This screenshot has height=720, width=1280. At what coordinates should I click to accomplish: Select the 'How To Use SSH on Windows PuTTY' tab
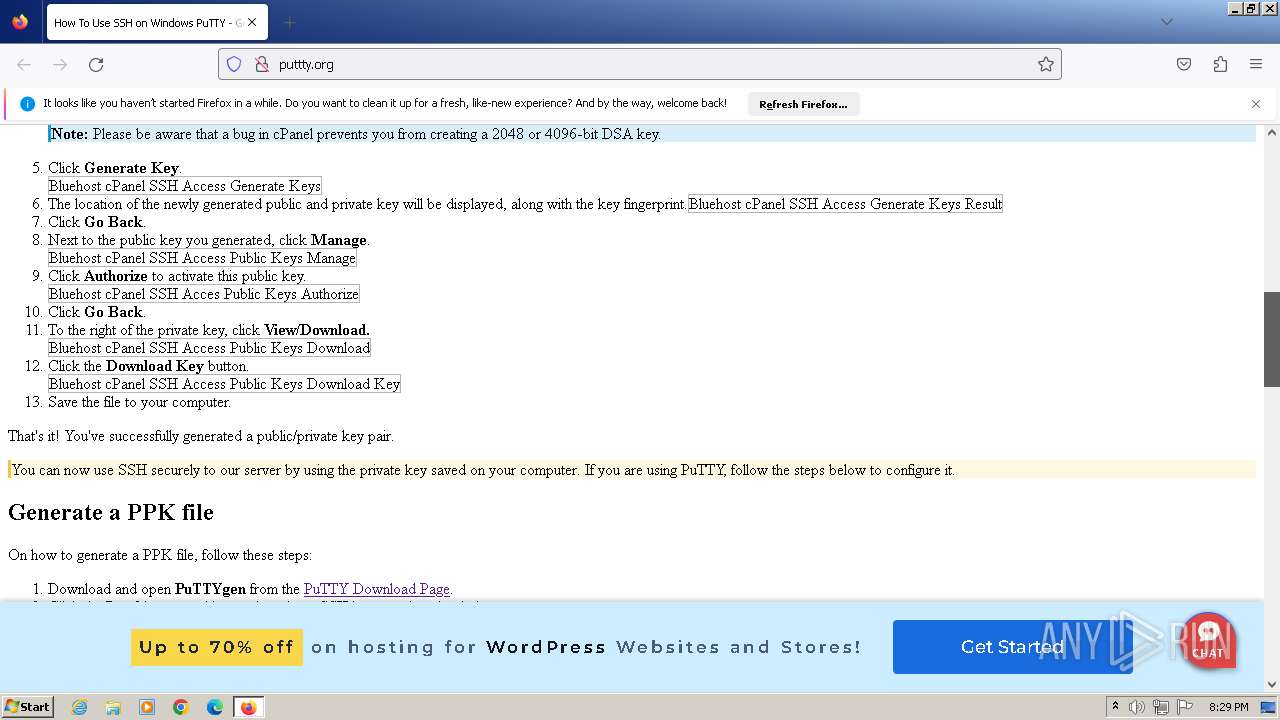click(x=155, y=22)
